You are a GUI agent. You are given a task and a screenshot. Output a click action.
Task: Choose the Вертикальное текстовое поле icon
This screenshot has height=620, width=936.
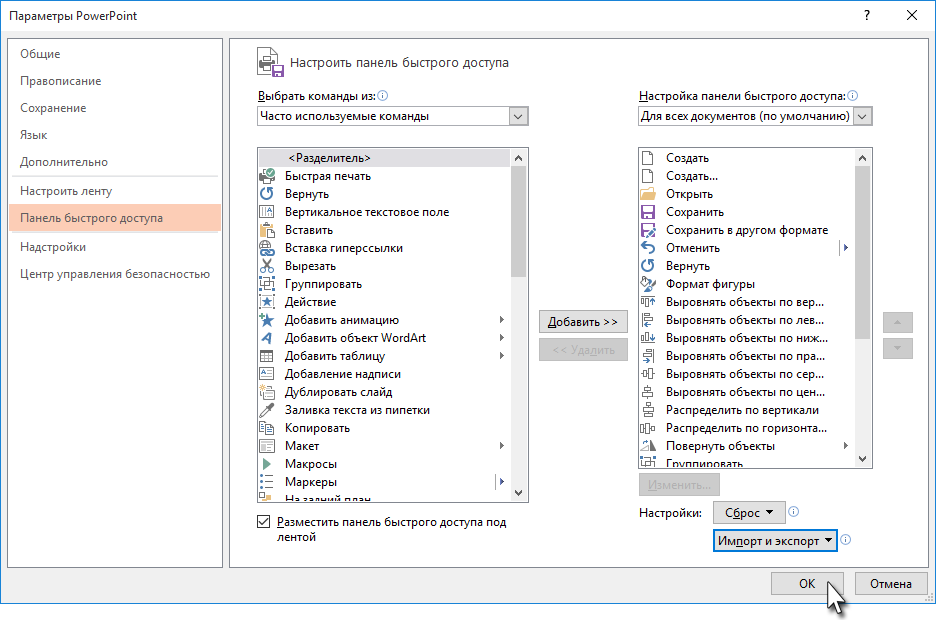(267, 212)
